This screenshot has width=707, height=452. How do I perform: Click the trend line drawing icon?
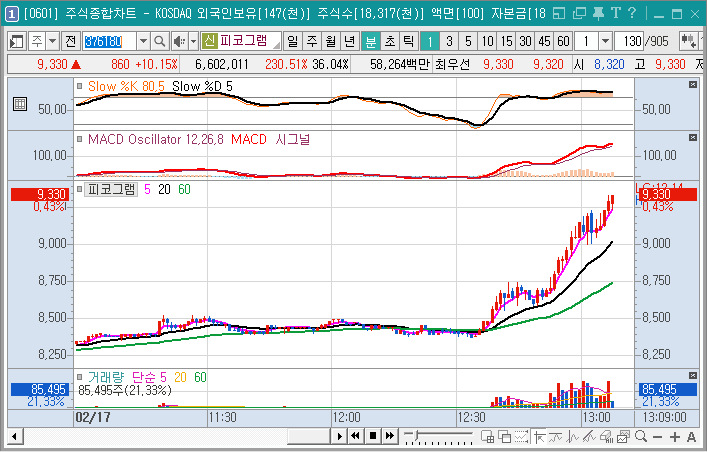(x=556, y=437)
